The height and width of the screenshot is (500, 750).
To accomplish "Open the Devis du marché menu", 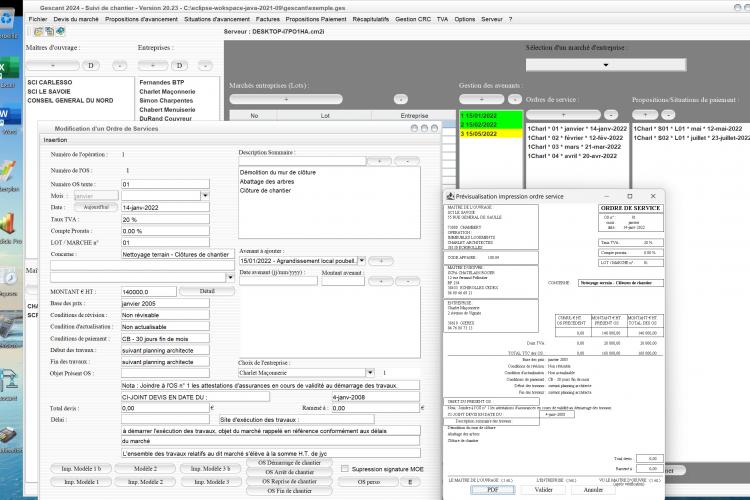I will 76,19.
